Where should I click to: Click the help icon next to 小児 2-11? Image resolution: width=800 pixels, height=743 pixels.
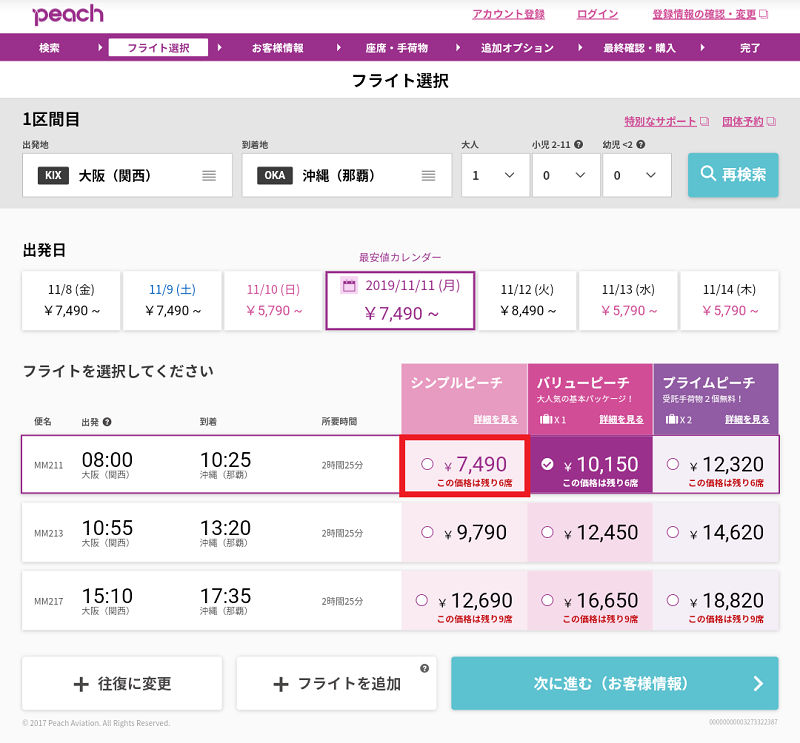coord(578,144)
